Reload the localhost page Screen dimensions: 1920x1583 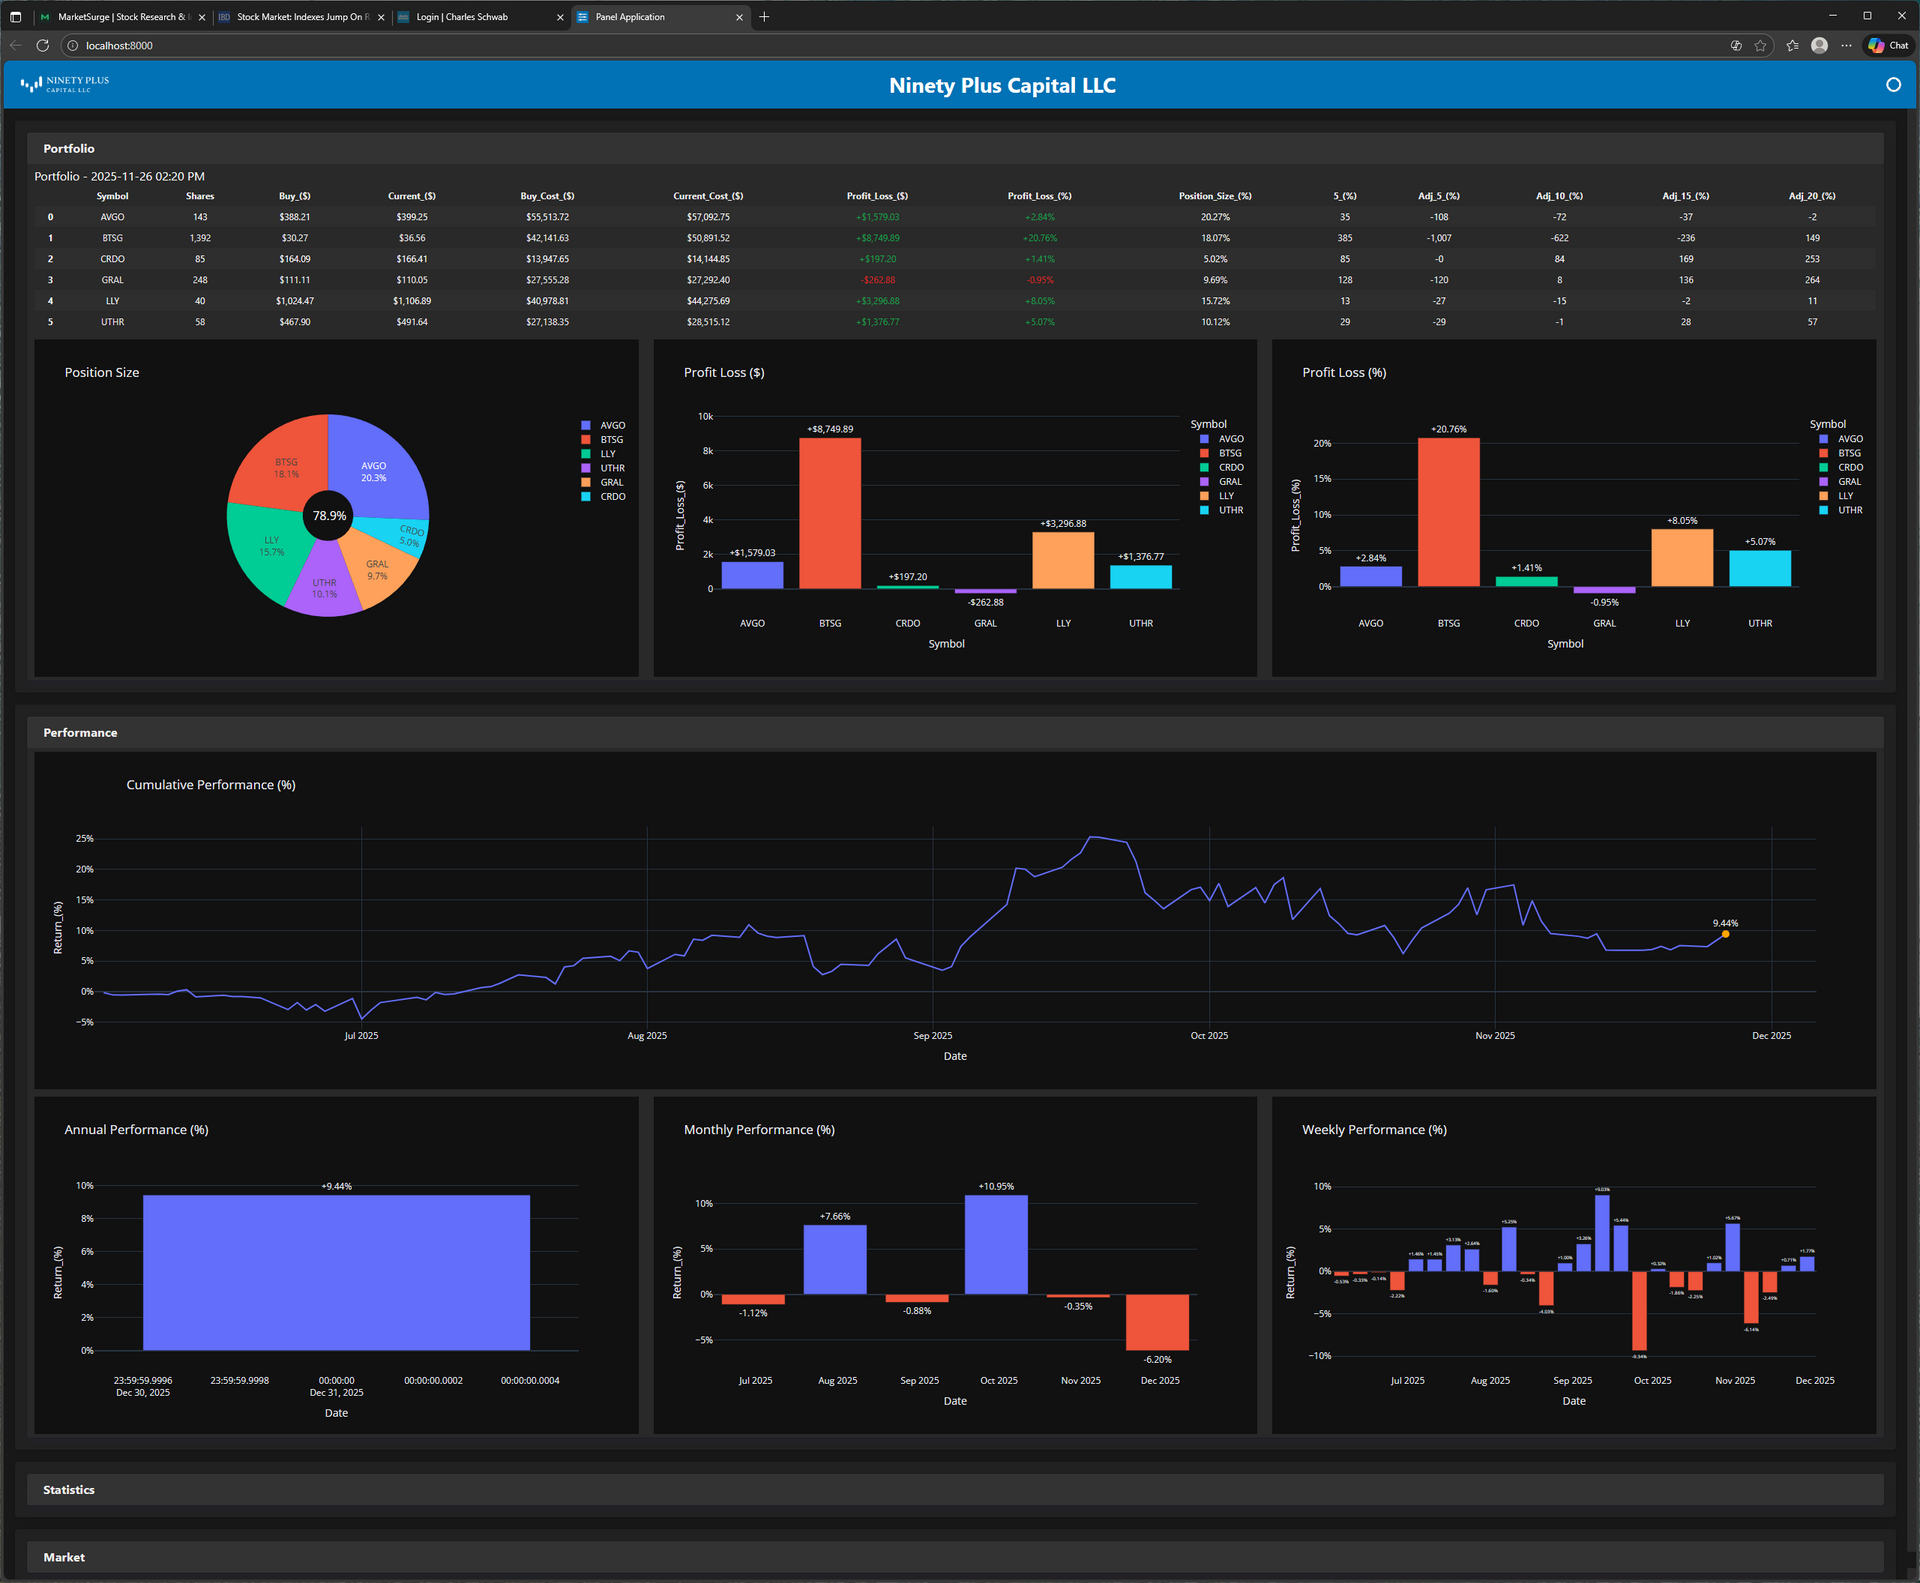coord(42,45)
